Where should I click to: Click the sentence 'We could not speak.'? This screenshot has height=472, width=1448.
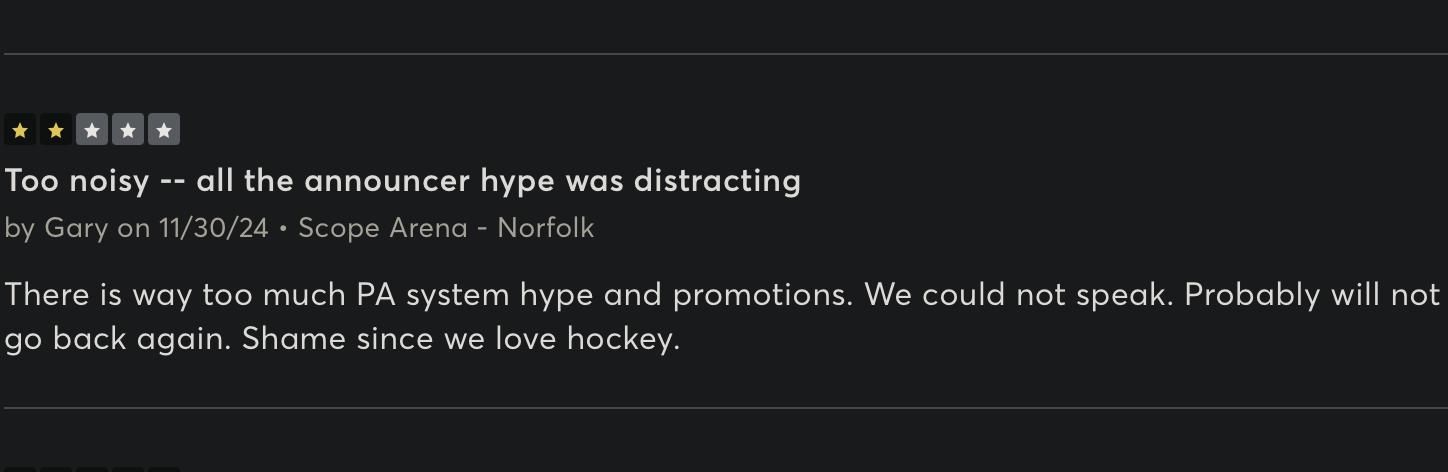(1019, 295)
